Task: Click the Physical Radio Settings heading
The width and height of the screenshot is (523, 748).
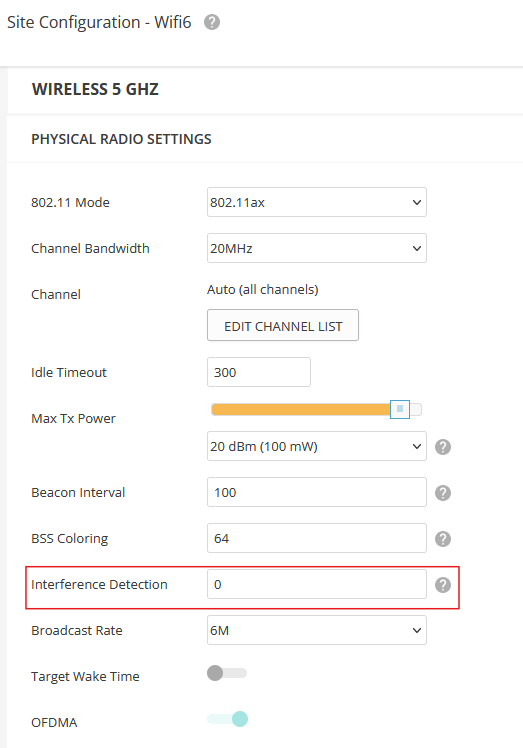Action: (121, 139)
